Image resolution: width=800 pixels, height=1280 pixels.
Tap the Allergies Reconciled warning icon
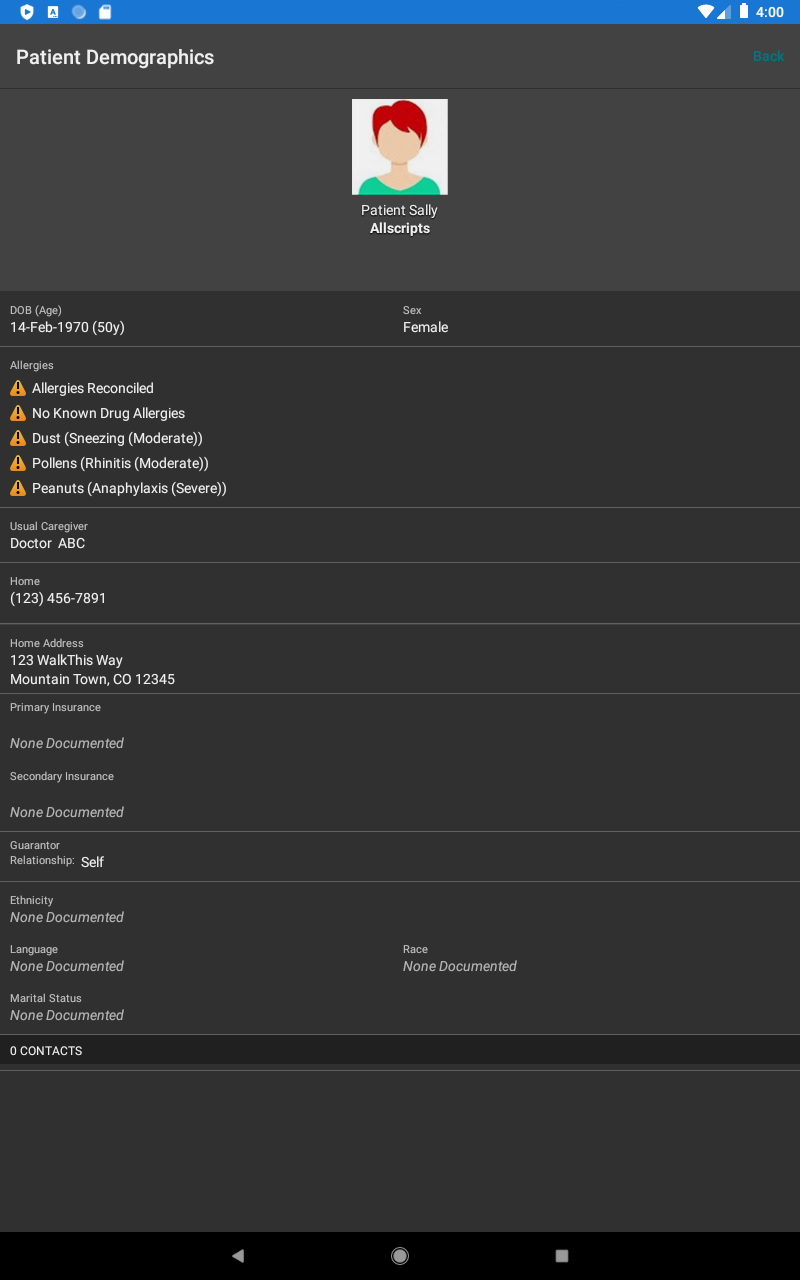click(x=18, y=388)
